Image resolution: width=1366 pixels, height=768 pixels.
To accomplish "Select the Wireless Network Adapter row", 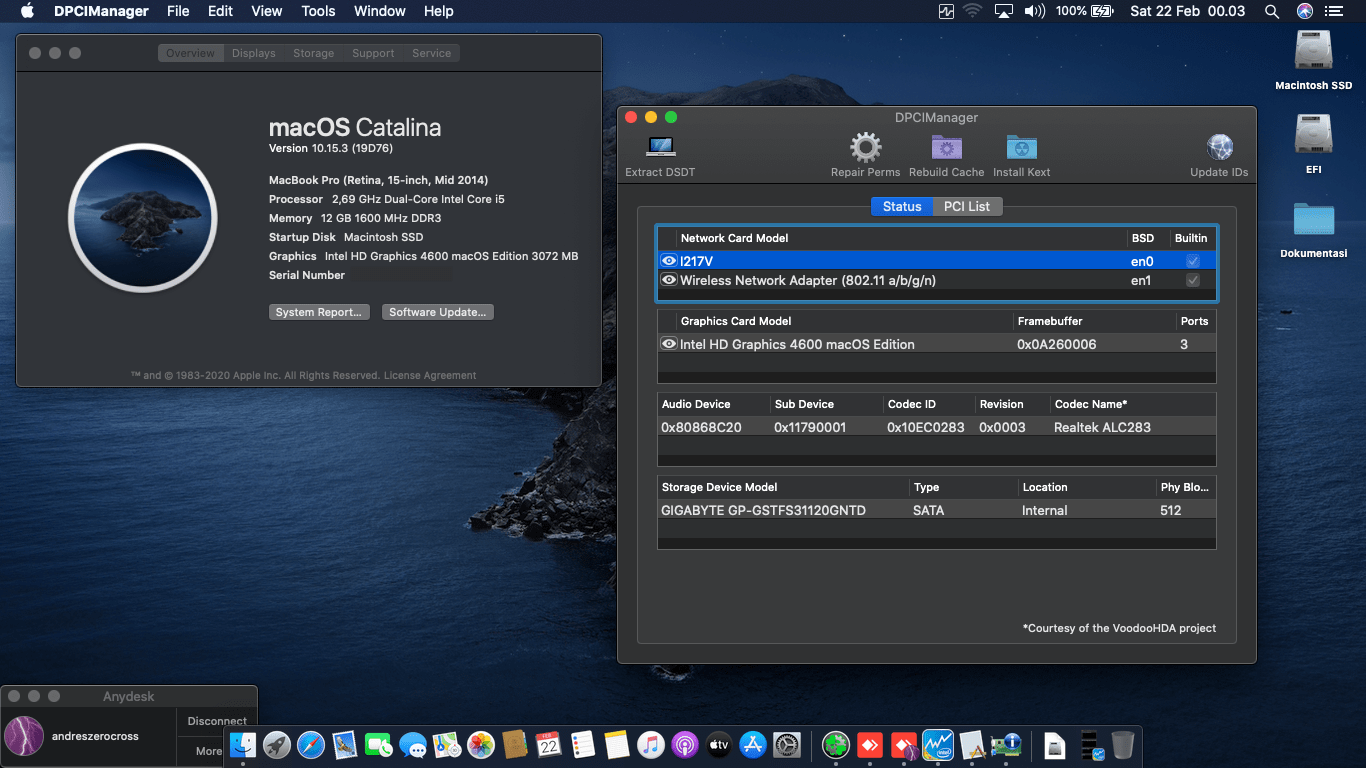I will click(x=936, y=280).
